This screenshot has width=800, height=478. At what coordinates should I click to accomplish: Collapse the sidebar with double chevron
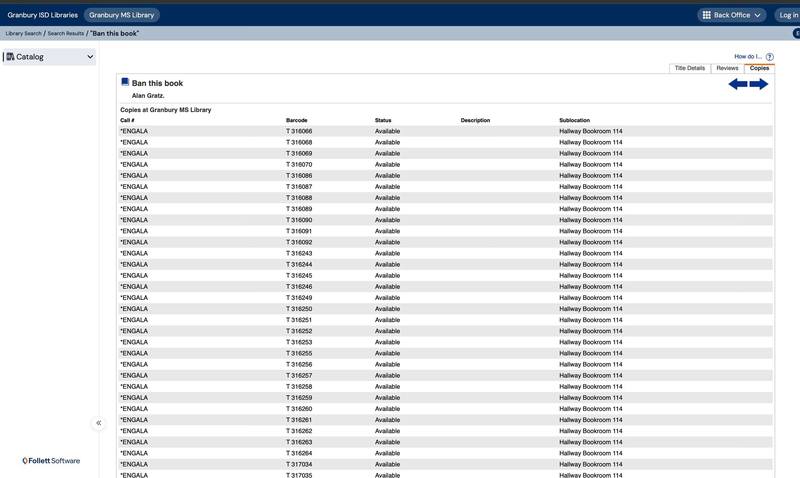(98, 423)
